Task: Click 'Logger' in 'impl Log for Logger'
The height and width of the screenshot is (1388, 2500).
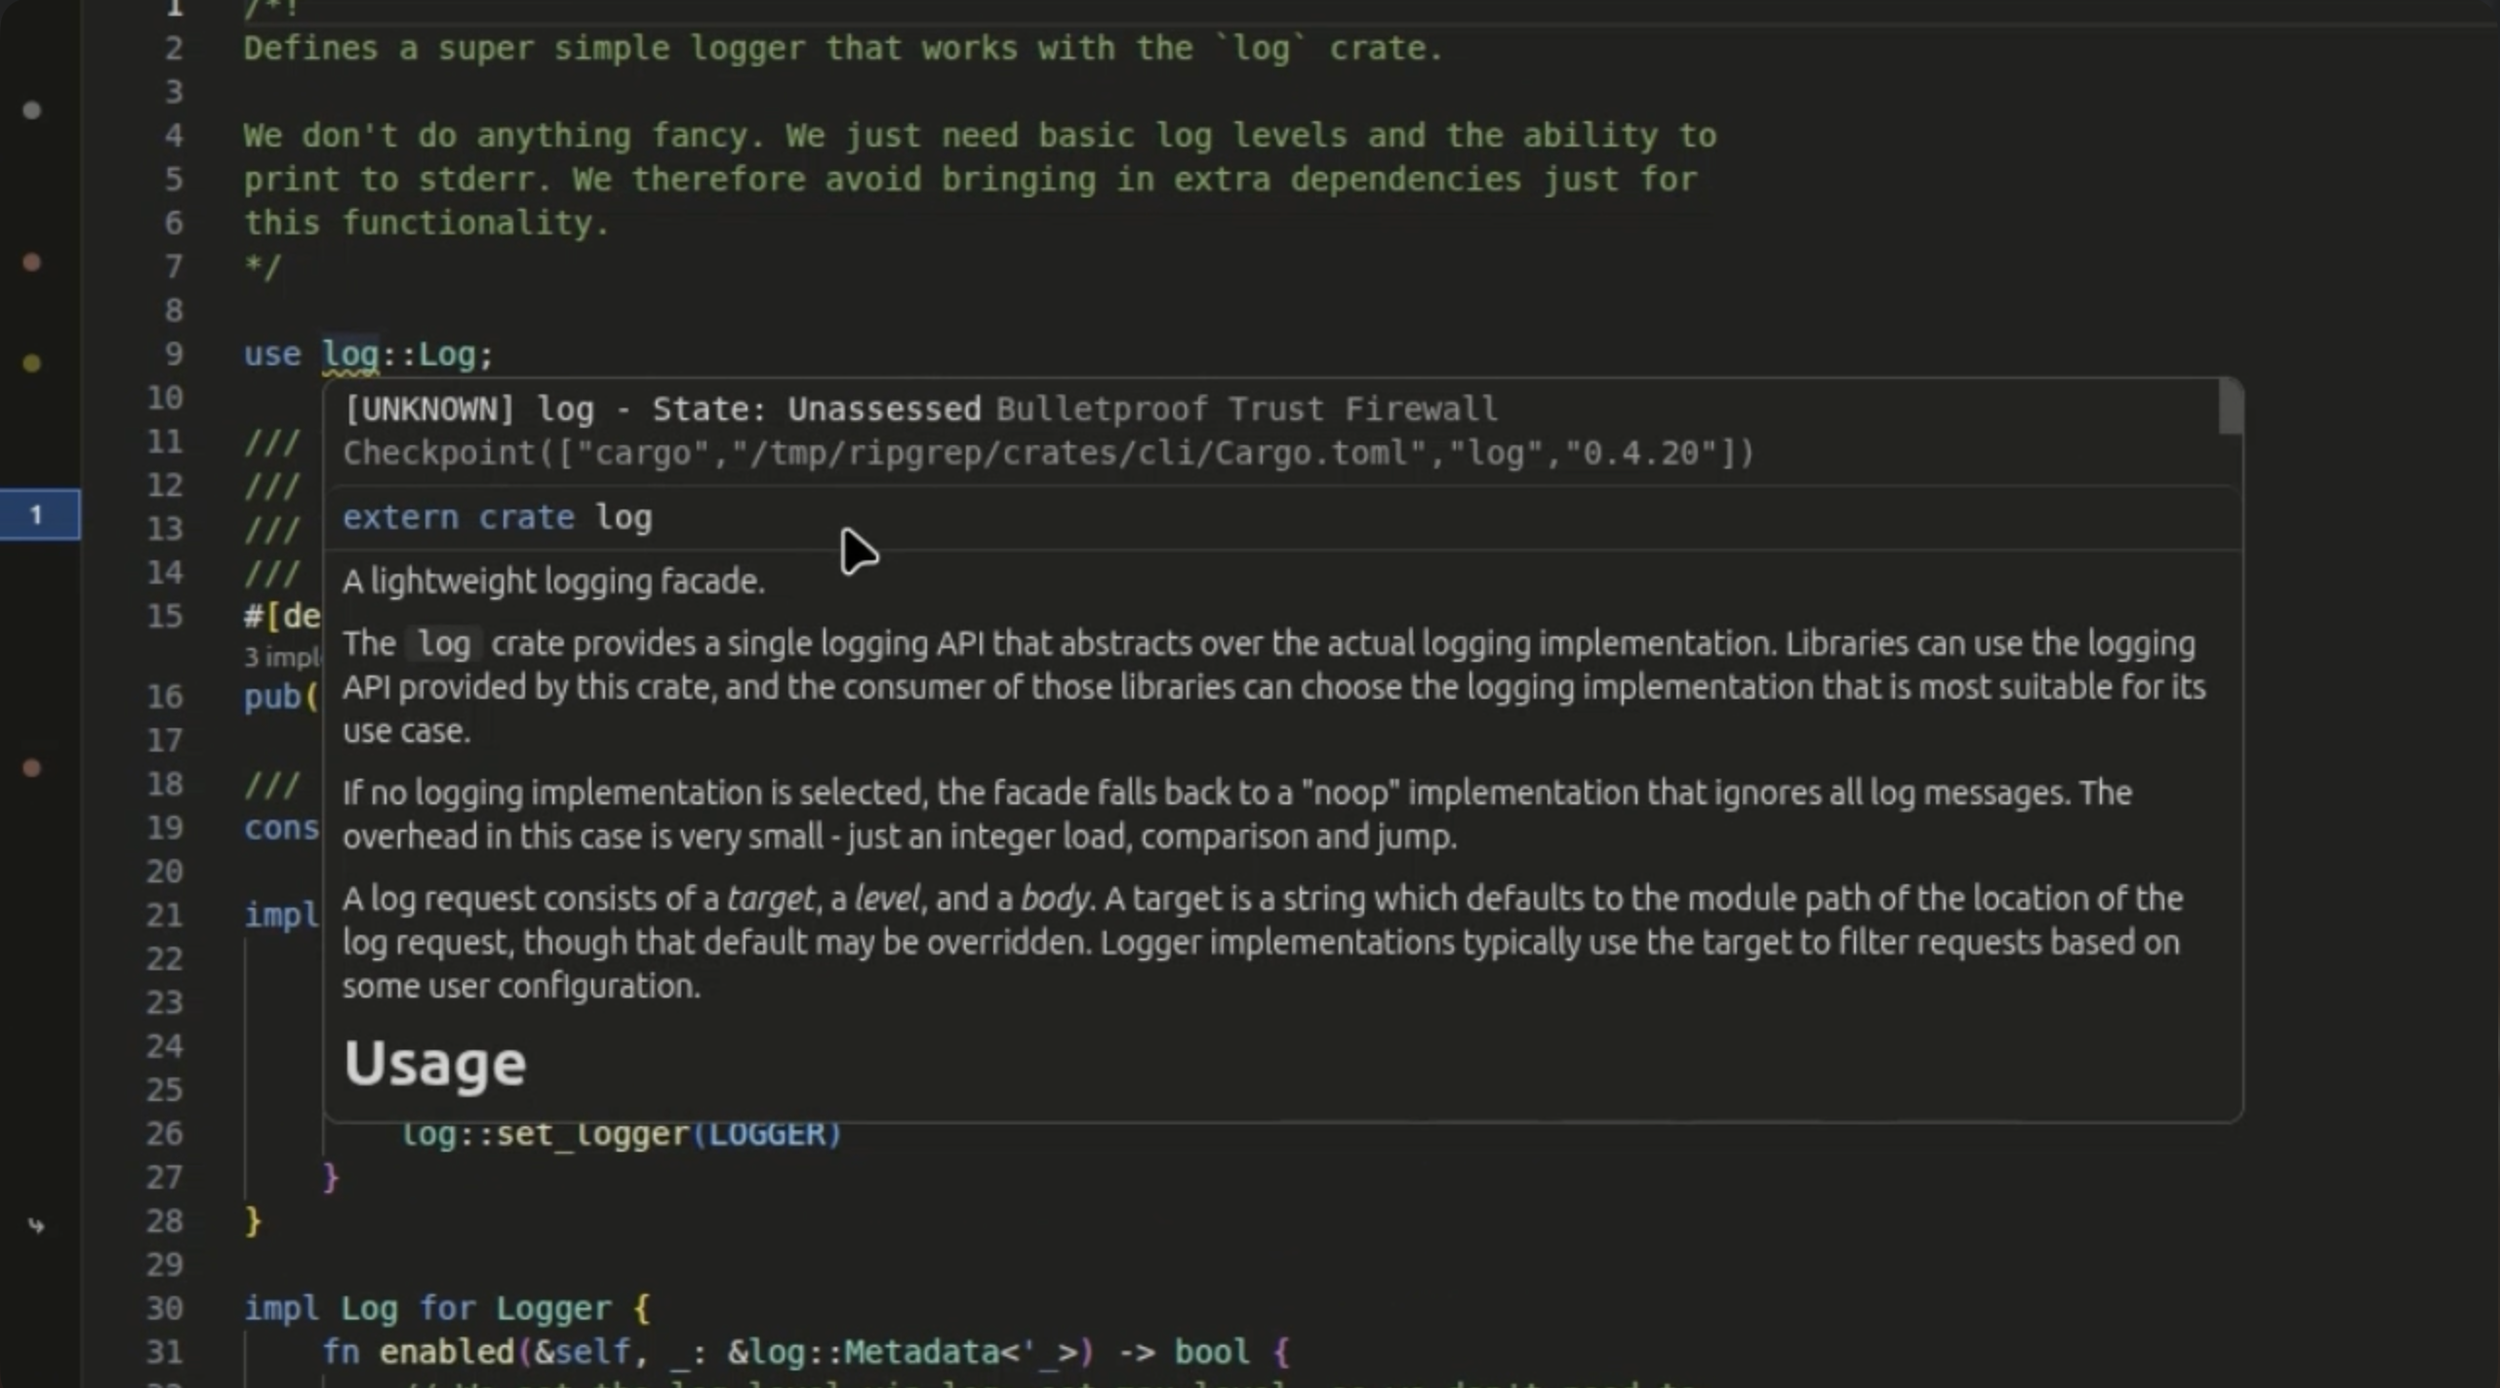Action: 553,1309
